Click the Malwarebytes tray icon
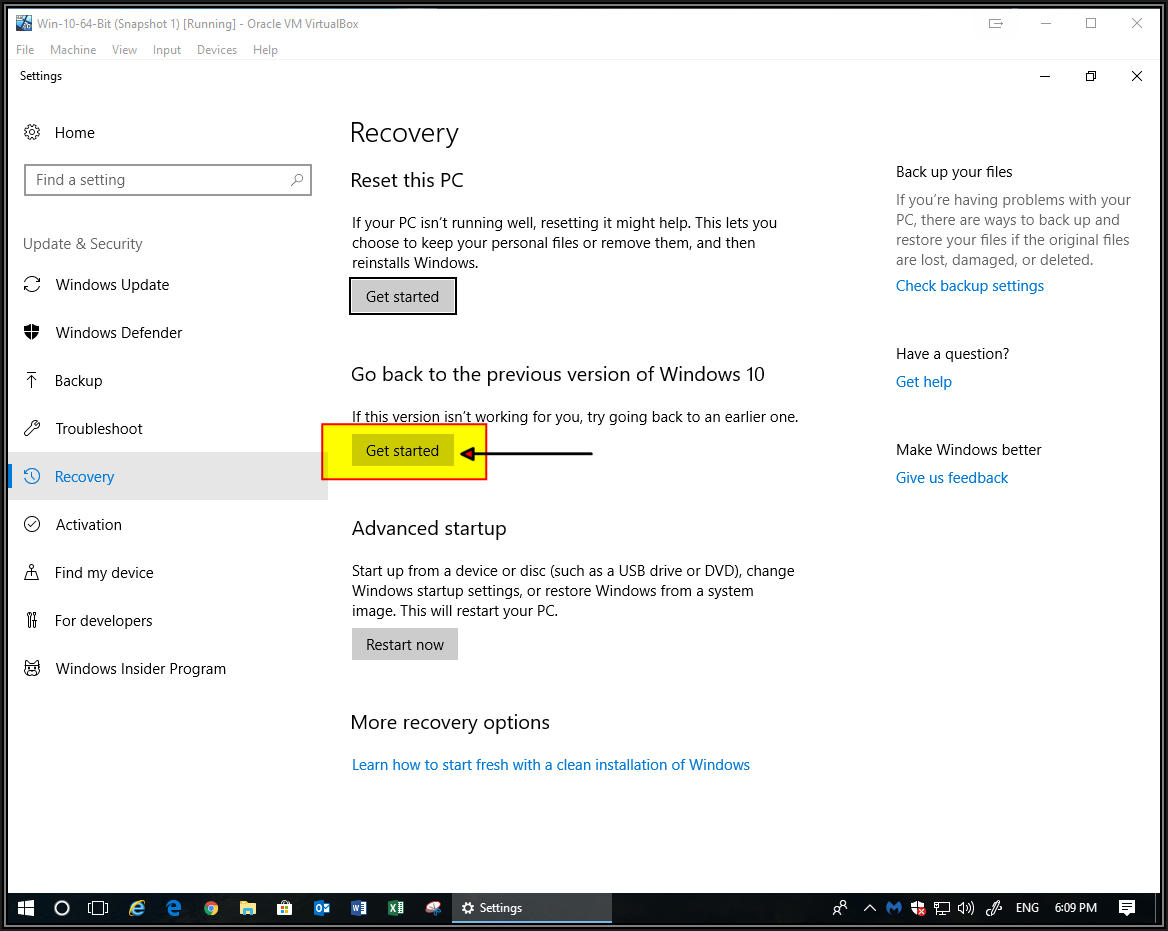Image resolution: width=1168 pixels, height=931 pixels. [x=894, y=908]
